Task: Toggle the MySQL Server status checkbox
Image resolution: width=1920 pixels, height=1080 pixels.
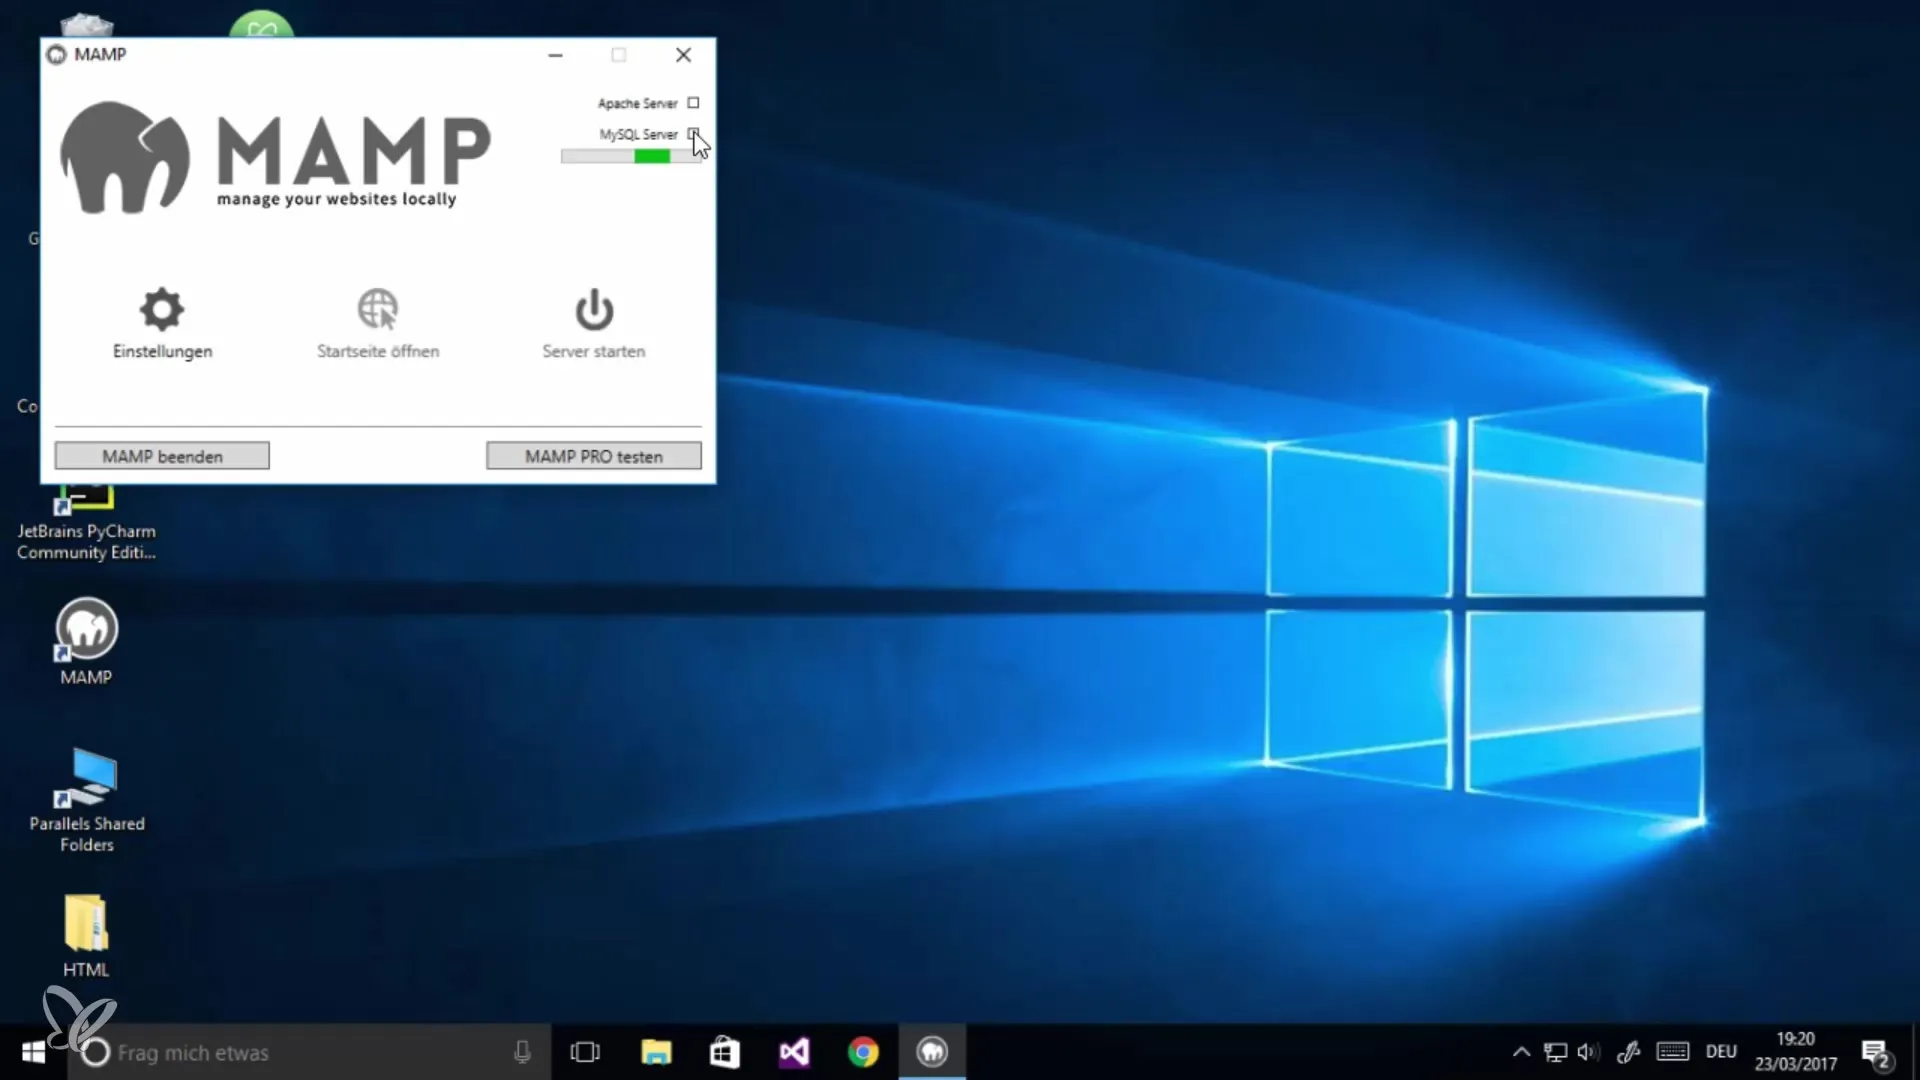Action: pos(693,134)
